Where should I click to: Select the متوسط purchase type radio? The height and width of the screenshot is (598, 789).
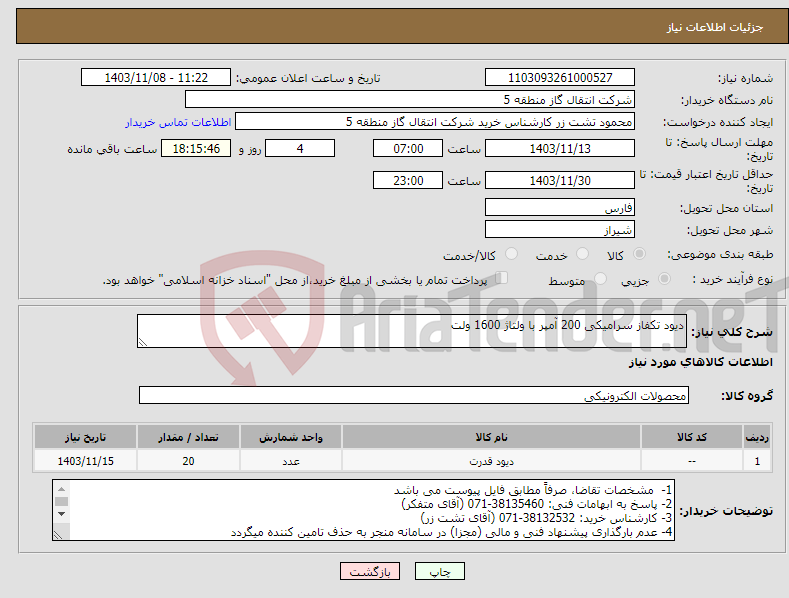[600, 279]
